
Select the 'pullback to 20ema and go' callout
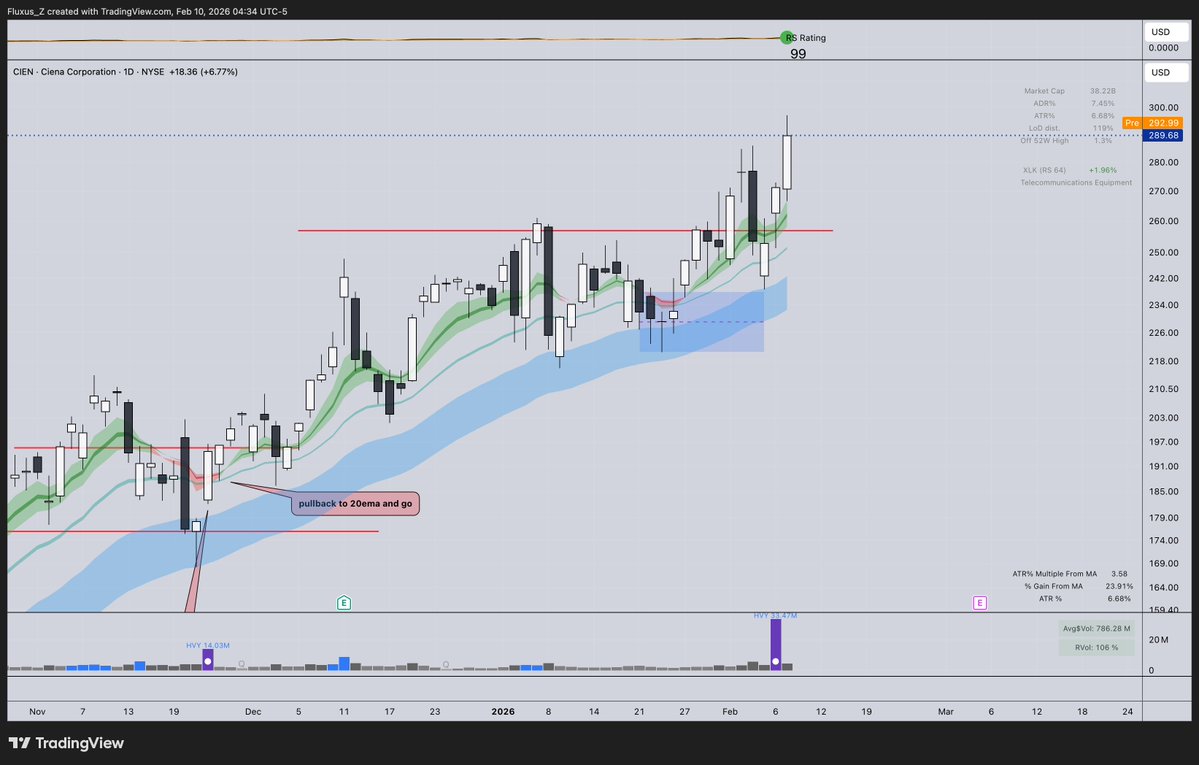pos(355,503)
